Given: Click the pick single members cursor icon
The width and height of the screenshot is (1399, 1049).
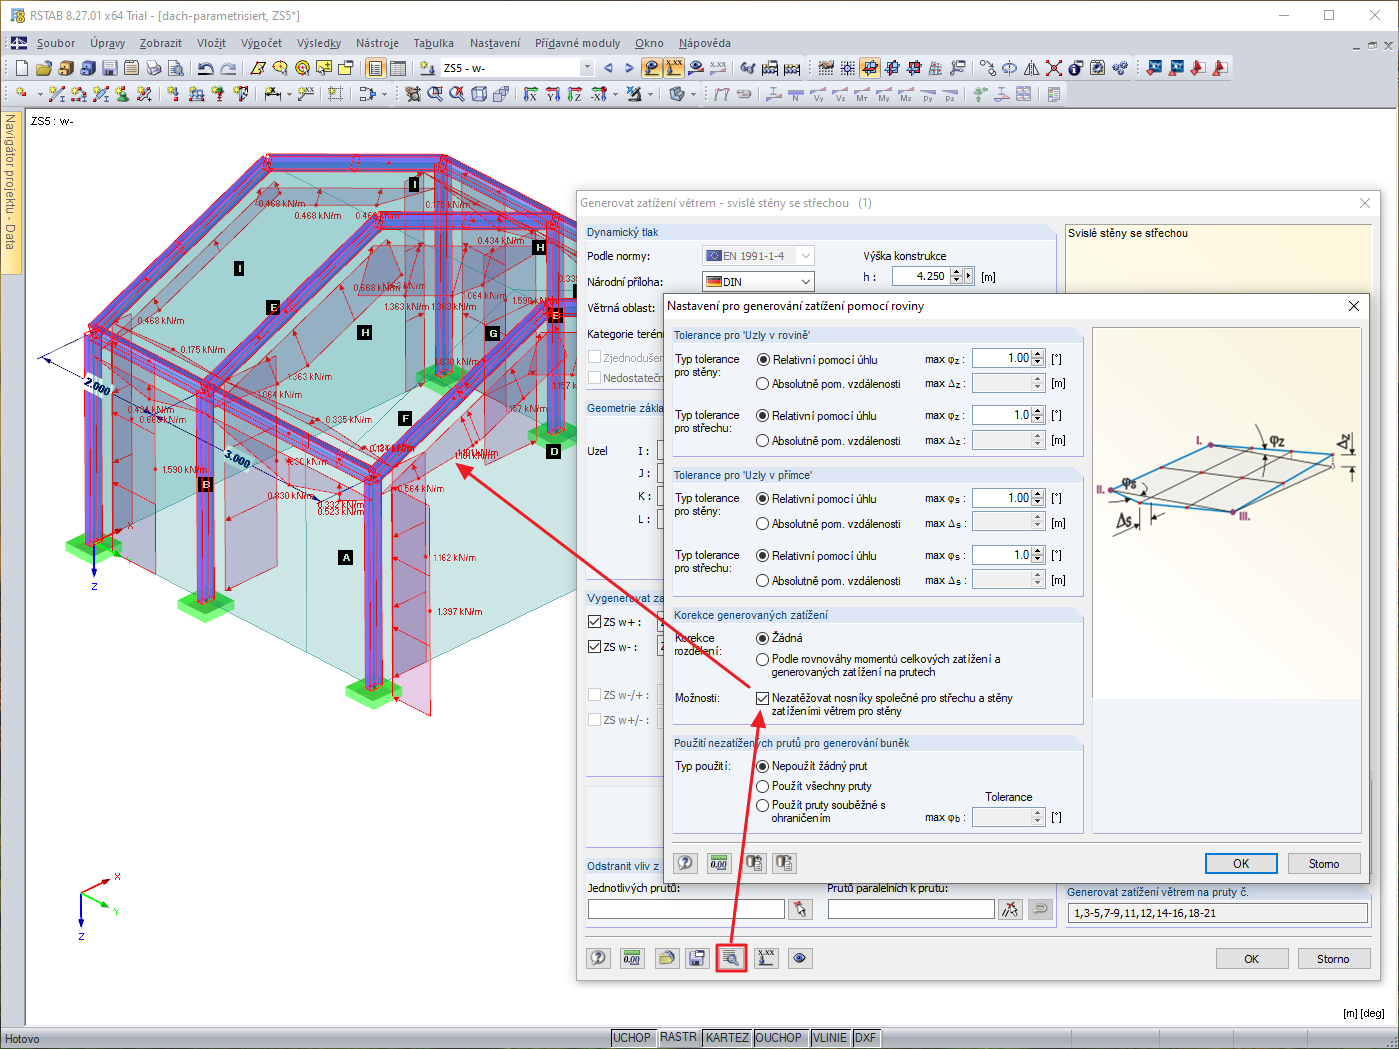Looking at the screenshot, I should point(800,909).
